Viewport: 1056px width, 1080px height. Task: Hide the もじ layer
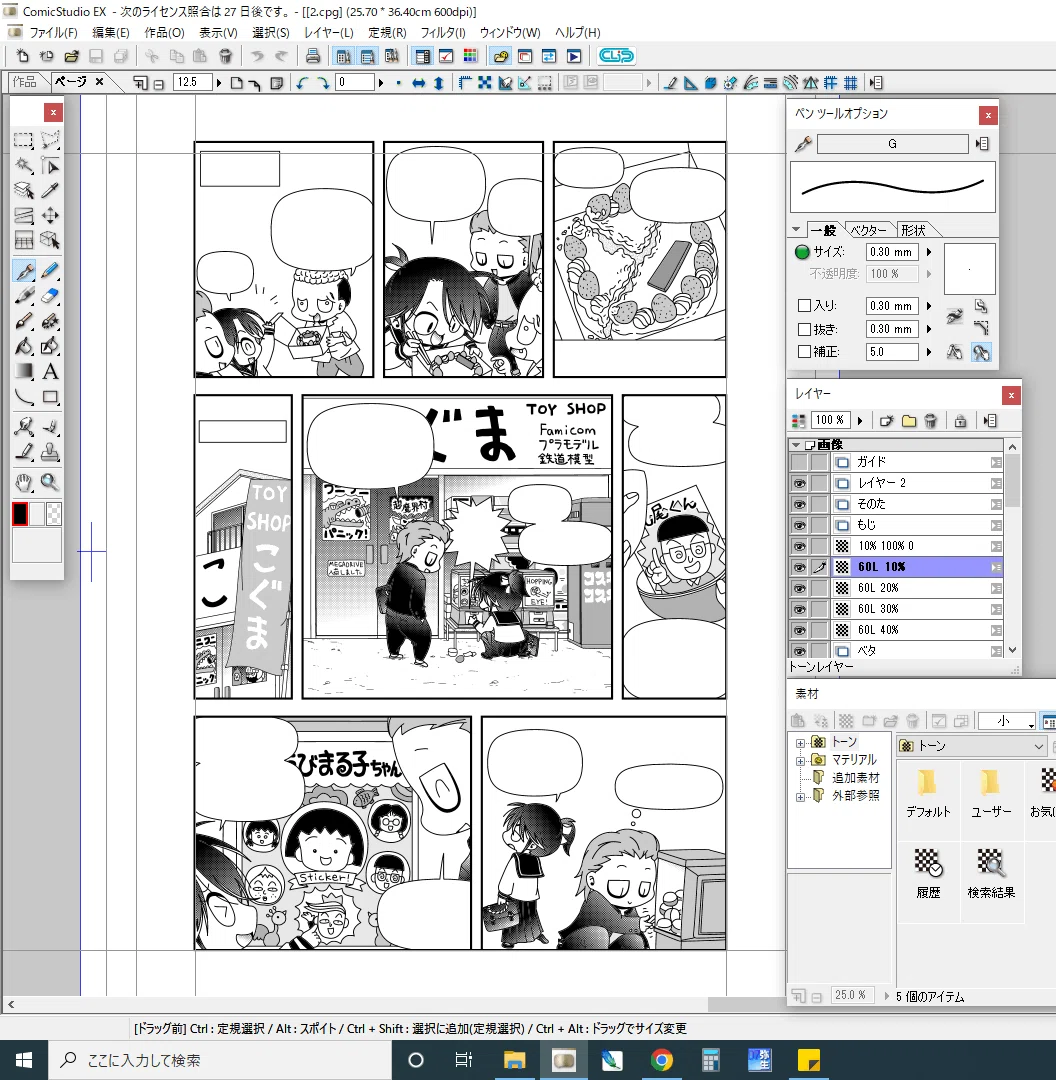tap(799, 525)
